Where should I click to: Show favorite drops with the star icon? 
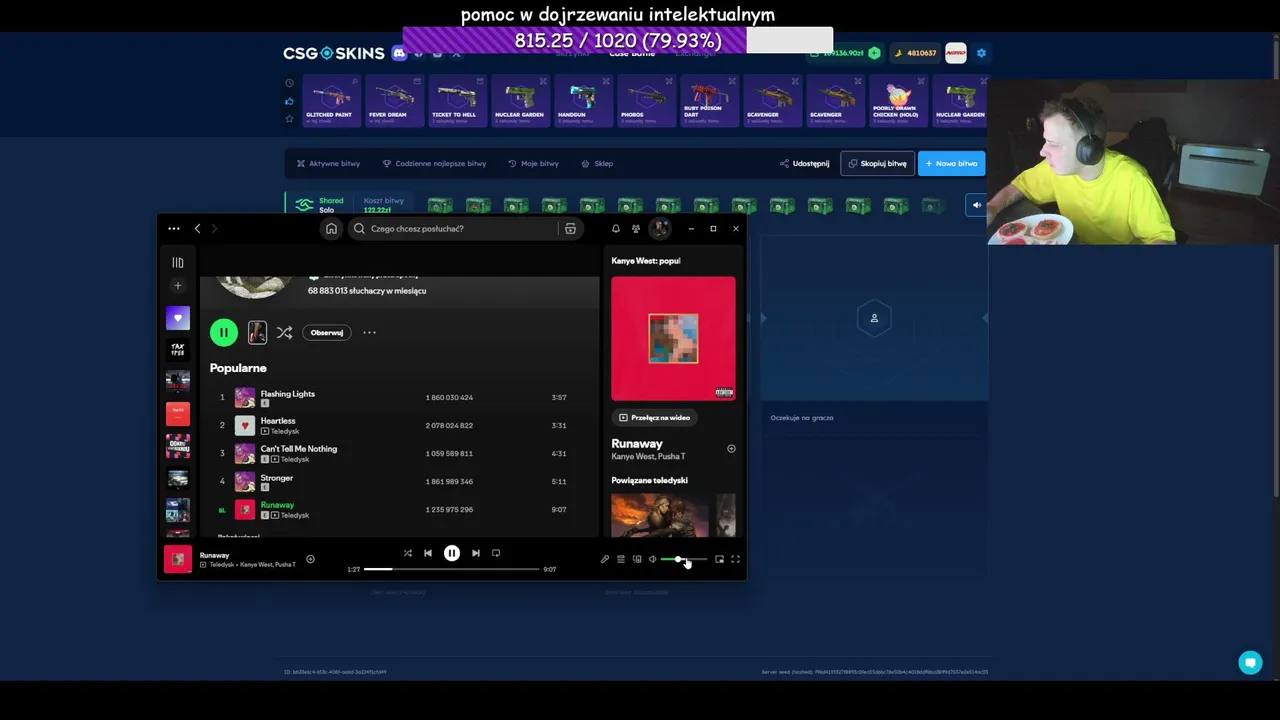290,119
